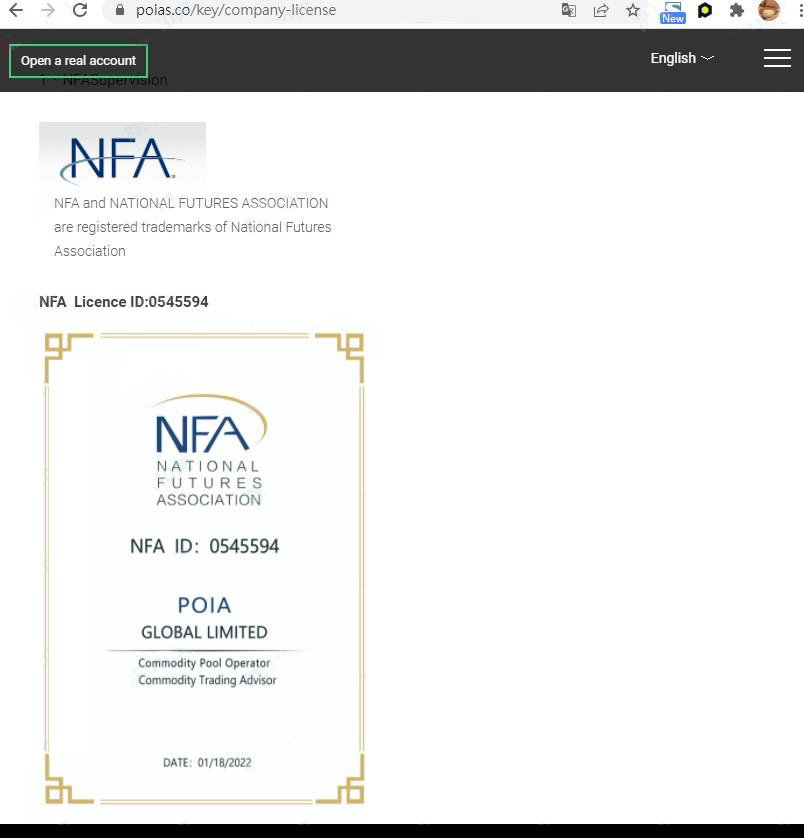Image resolution: width=804 pixels, height=838 pixels.
Task: Reload the page with refresh icon
Action: click(80, 10)
